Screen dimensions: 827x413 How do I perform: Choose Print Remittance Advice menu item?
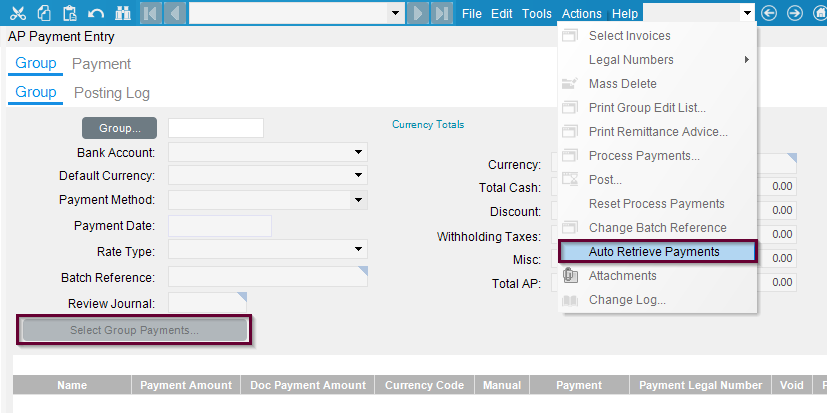pos(658,132)
